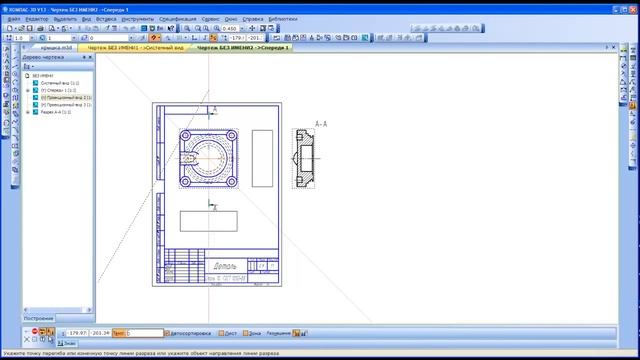Click the Save icon in toolbar
This screenshot has height=360, width=640.
pyautogui.click(x=29, y=28)
